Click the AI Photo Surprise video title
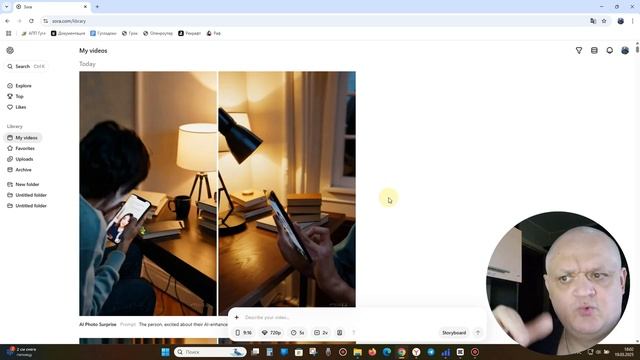Screen dimensions: 640x360 tap(98, 324)
